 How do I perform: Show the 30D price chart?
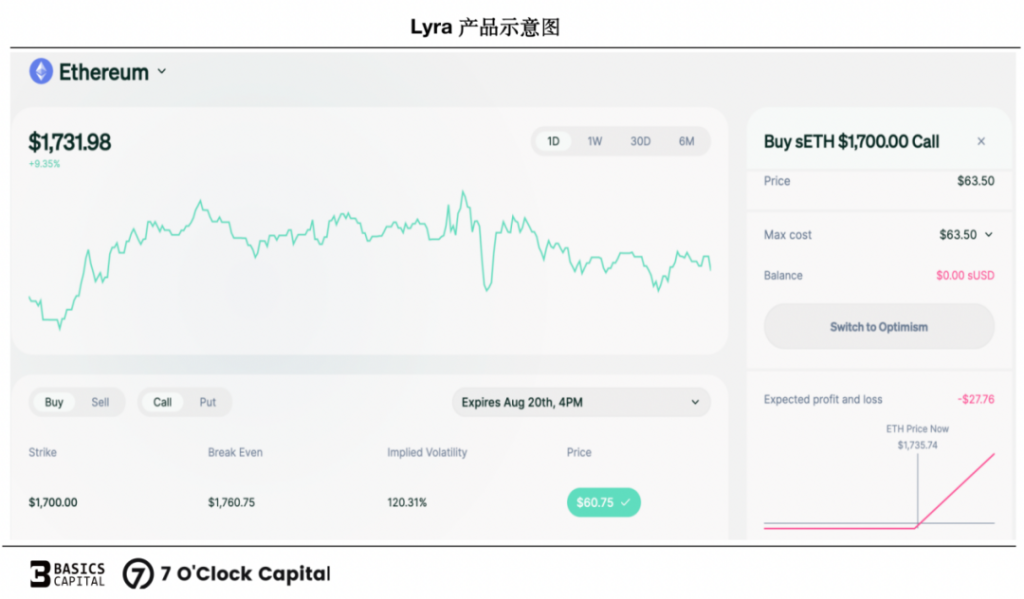tap(640, 141)
